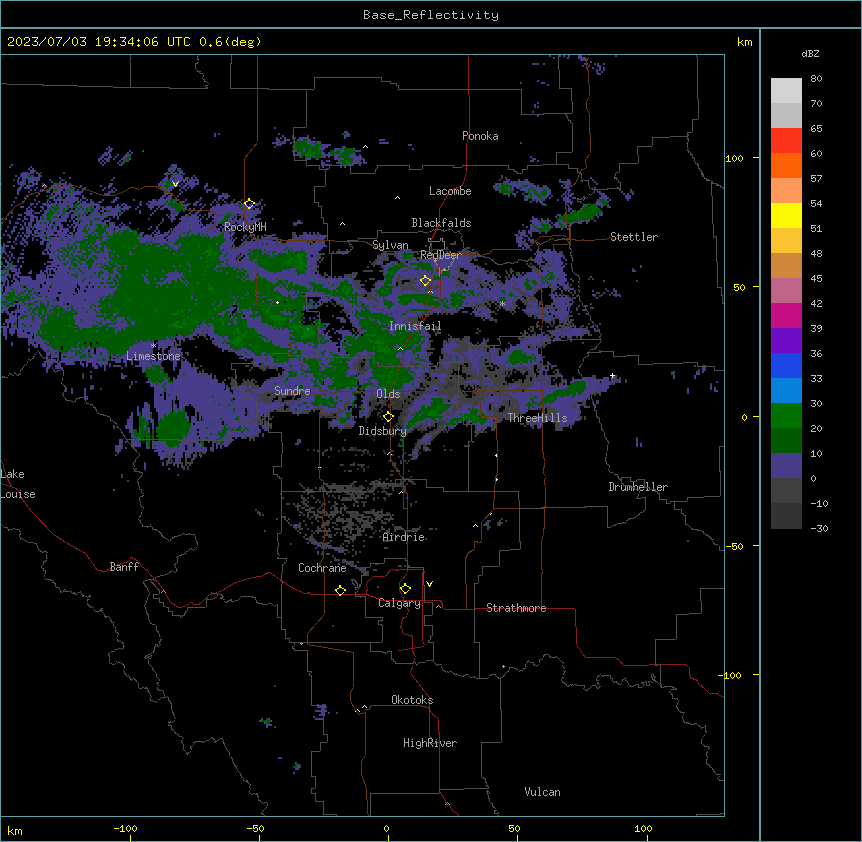The width and height of the screenshot is (862, 842).
Task: Click the Strathmore town label
Action: (x=516, y=608)
